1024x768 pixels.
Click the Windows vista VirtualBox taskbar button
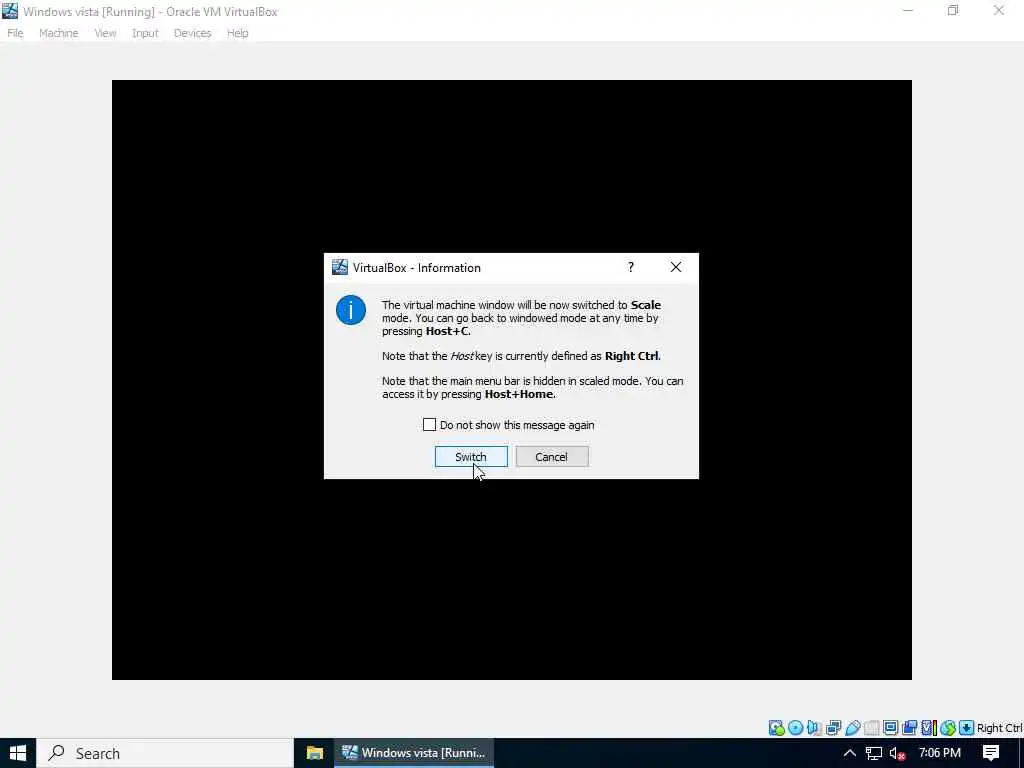click(x=414, y=753)
